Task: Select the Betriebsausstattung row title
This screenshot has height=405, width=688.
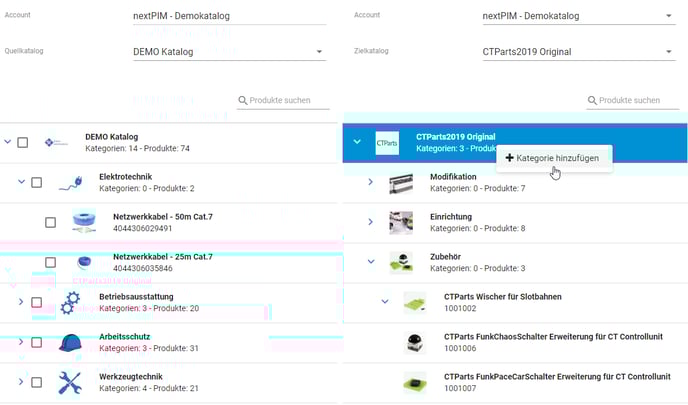Action: click(136, 297)
